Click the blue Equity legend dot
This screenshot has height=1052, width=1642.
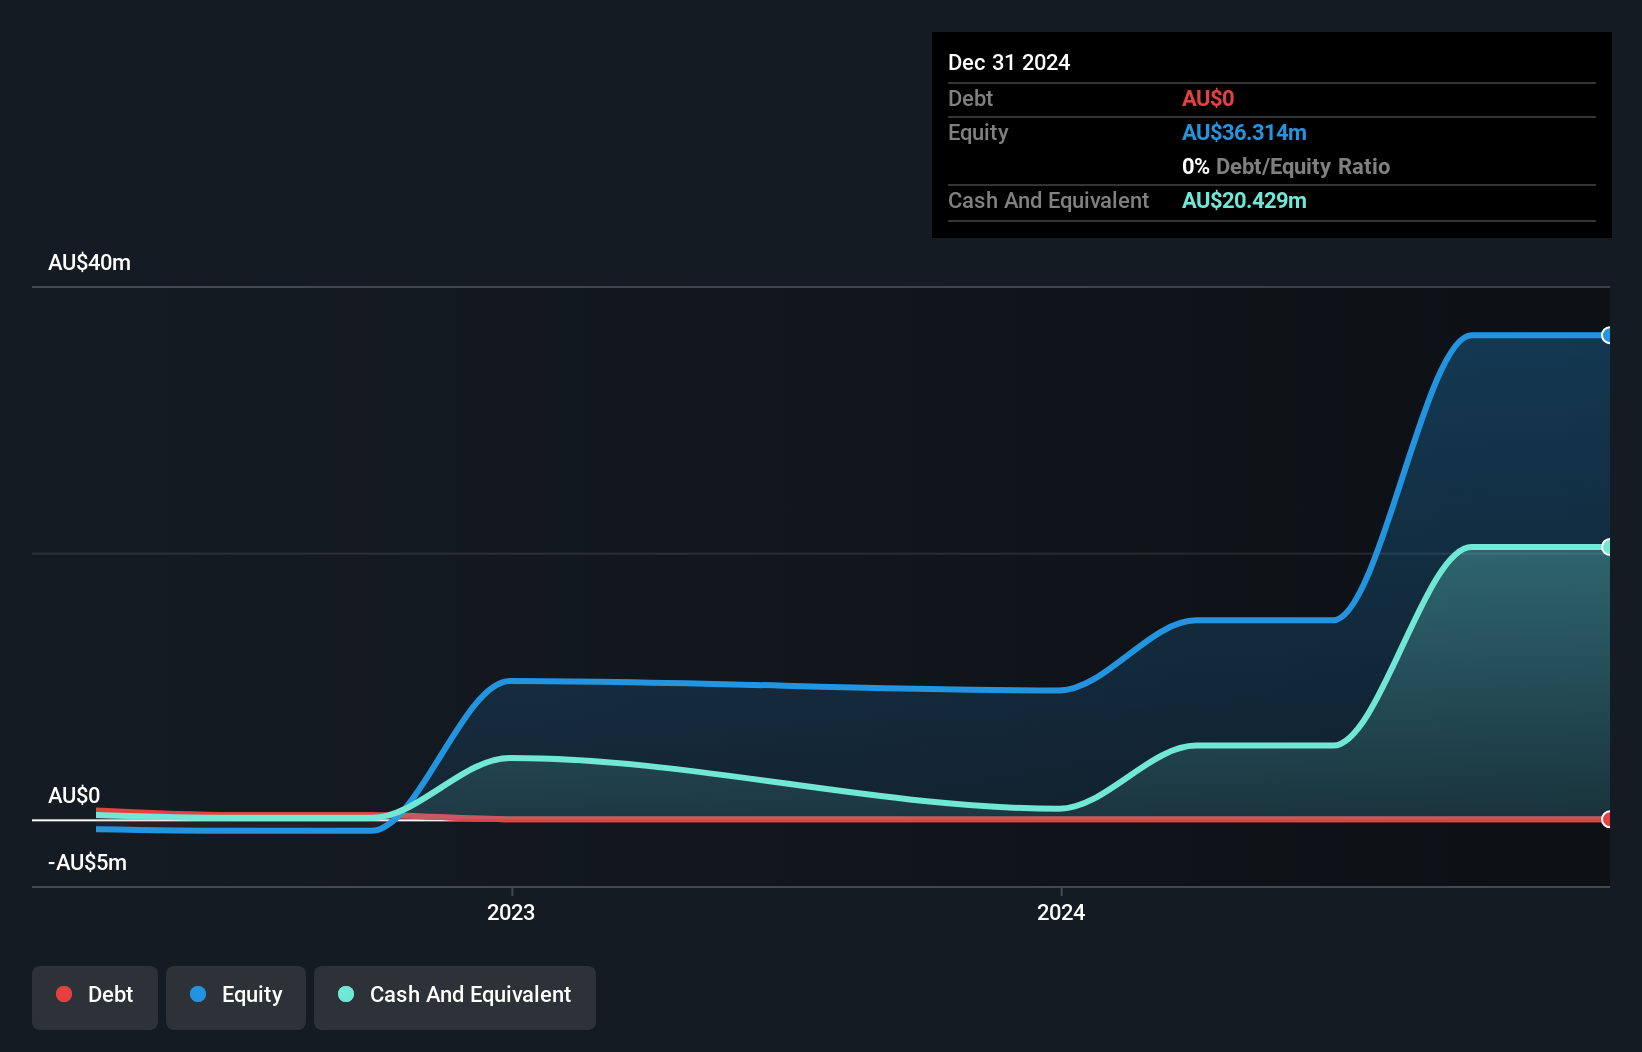tap(198, 994)
